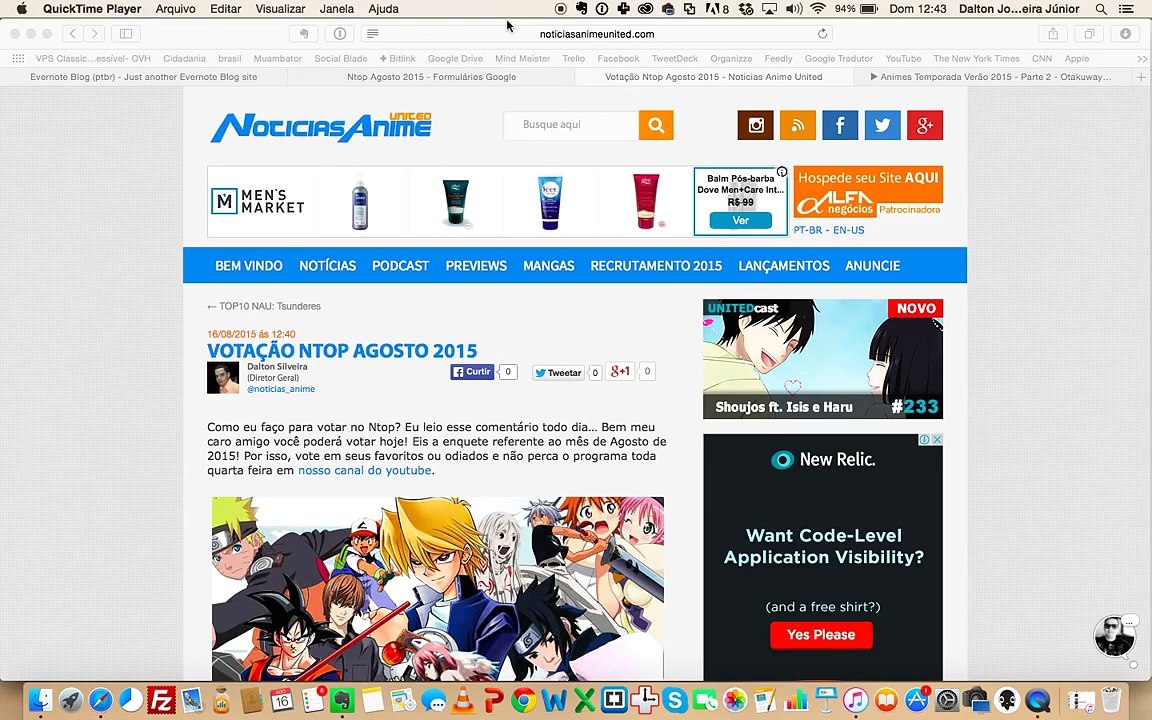Open Safari's share button

[1053, 34]
